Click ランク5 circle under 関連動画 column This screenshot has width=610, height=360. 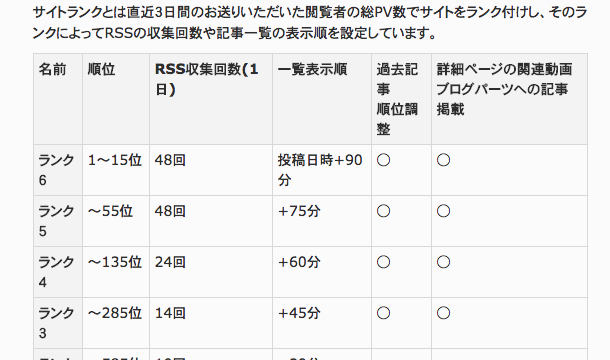pyautogui.click(x=443, y=211)
